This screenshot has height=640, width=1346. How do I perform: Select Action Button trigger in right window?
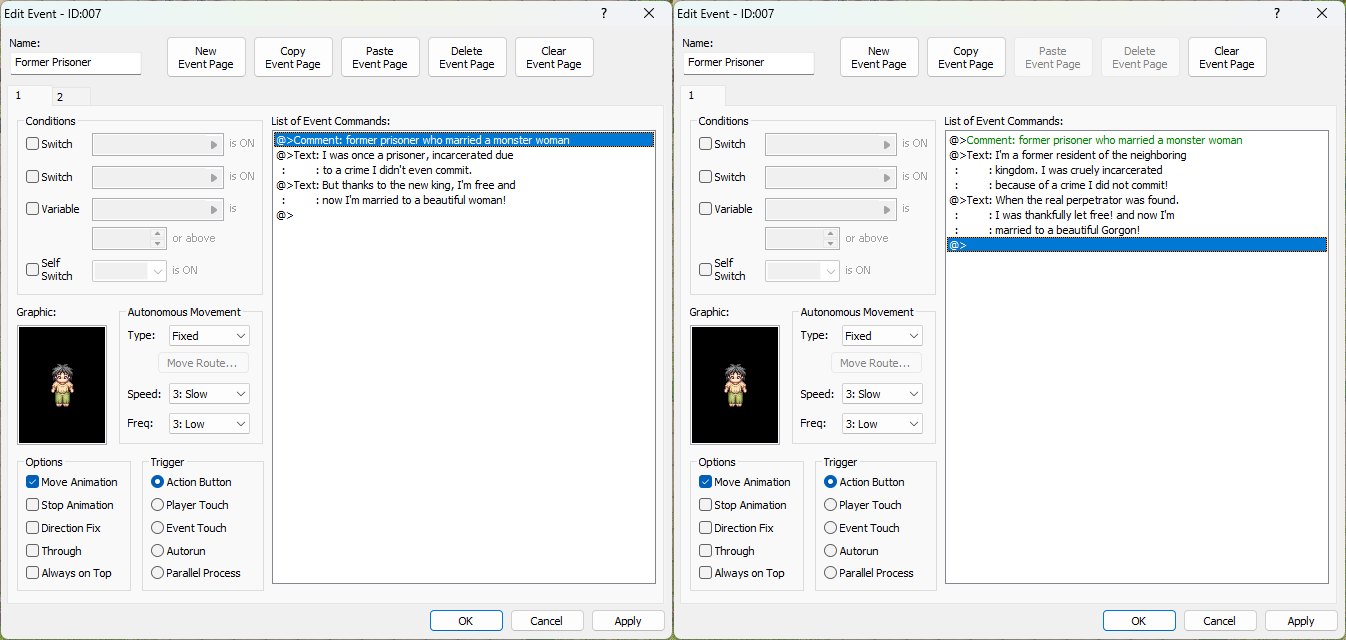(830, 482)
